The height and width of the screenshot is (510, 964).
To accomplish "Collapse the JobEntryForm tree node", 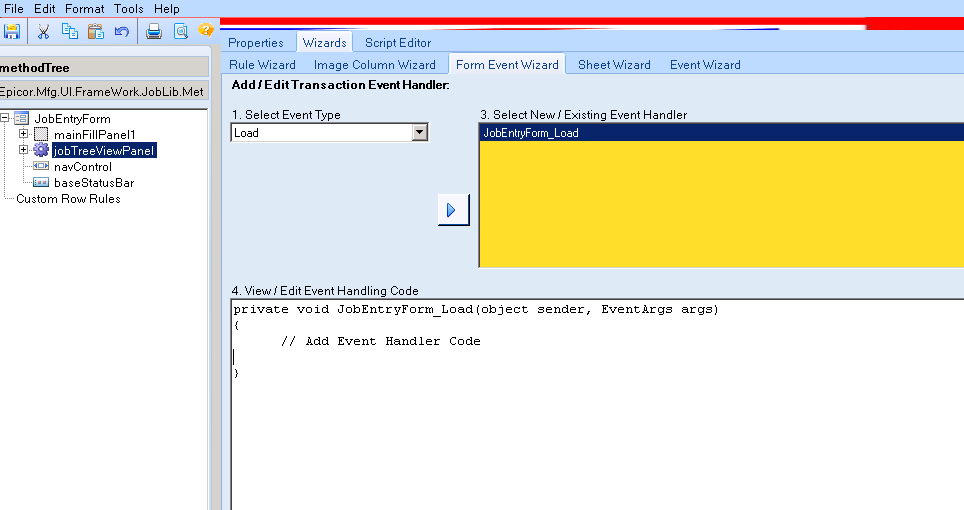I will tap(5, 117).
